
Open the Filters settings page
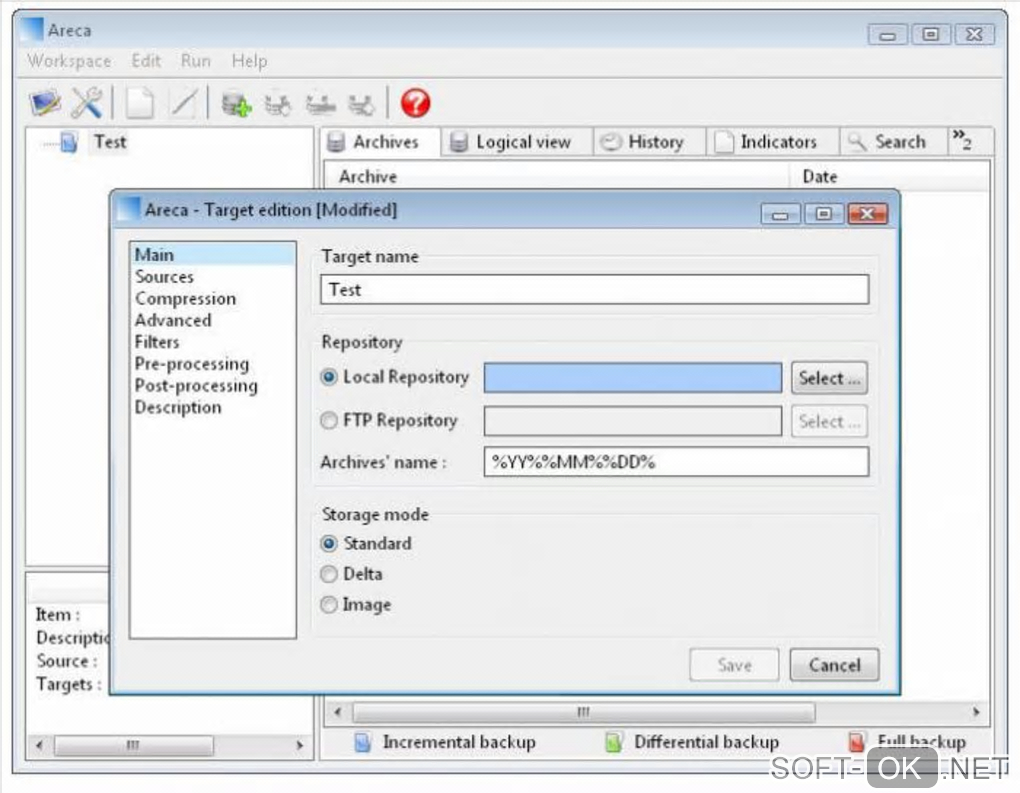coord(157,342)
